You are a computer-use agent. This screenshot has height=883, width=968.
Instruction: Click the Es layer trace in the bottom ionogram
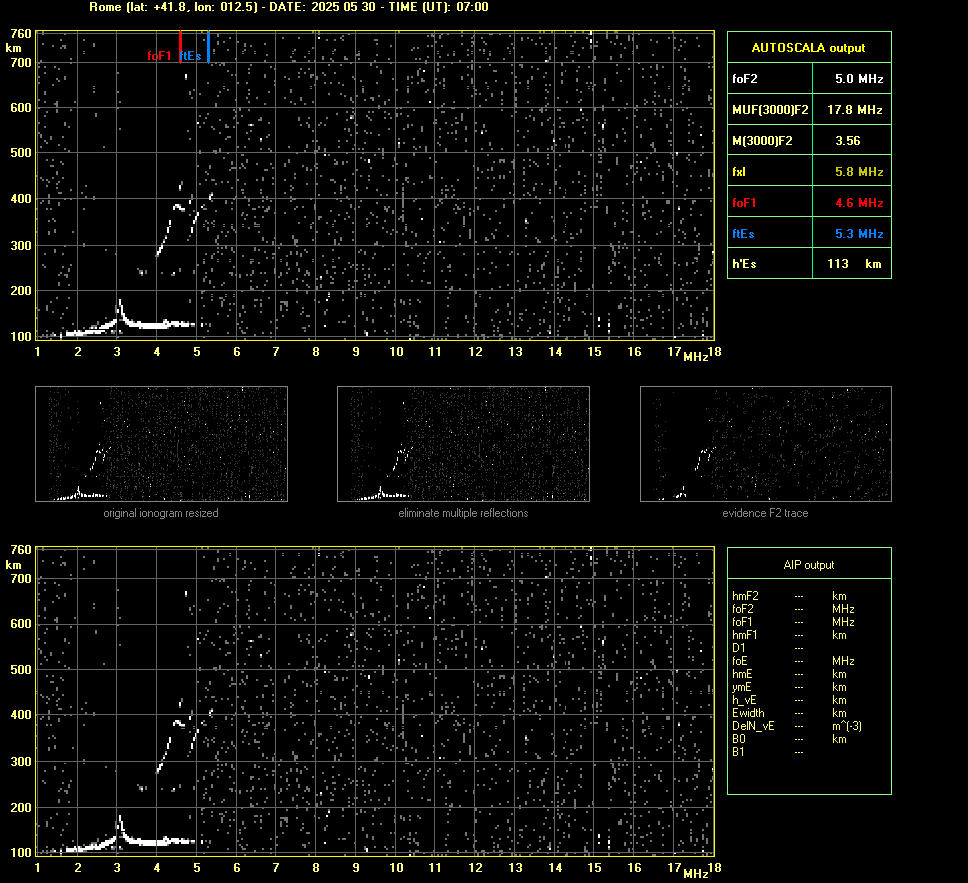click(154, 841)
